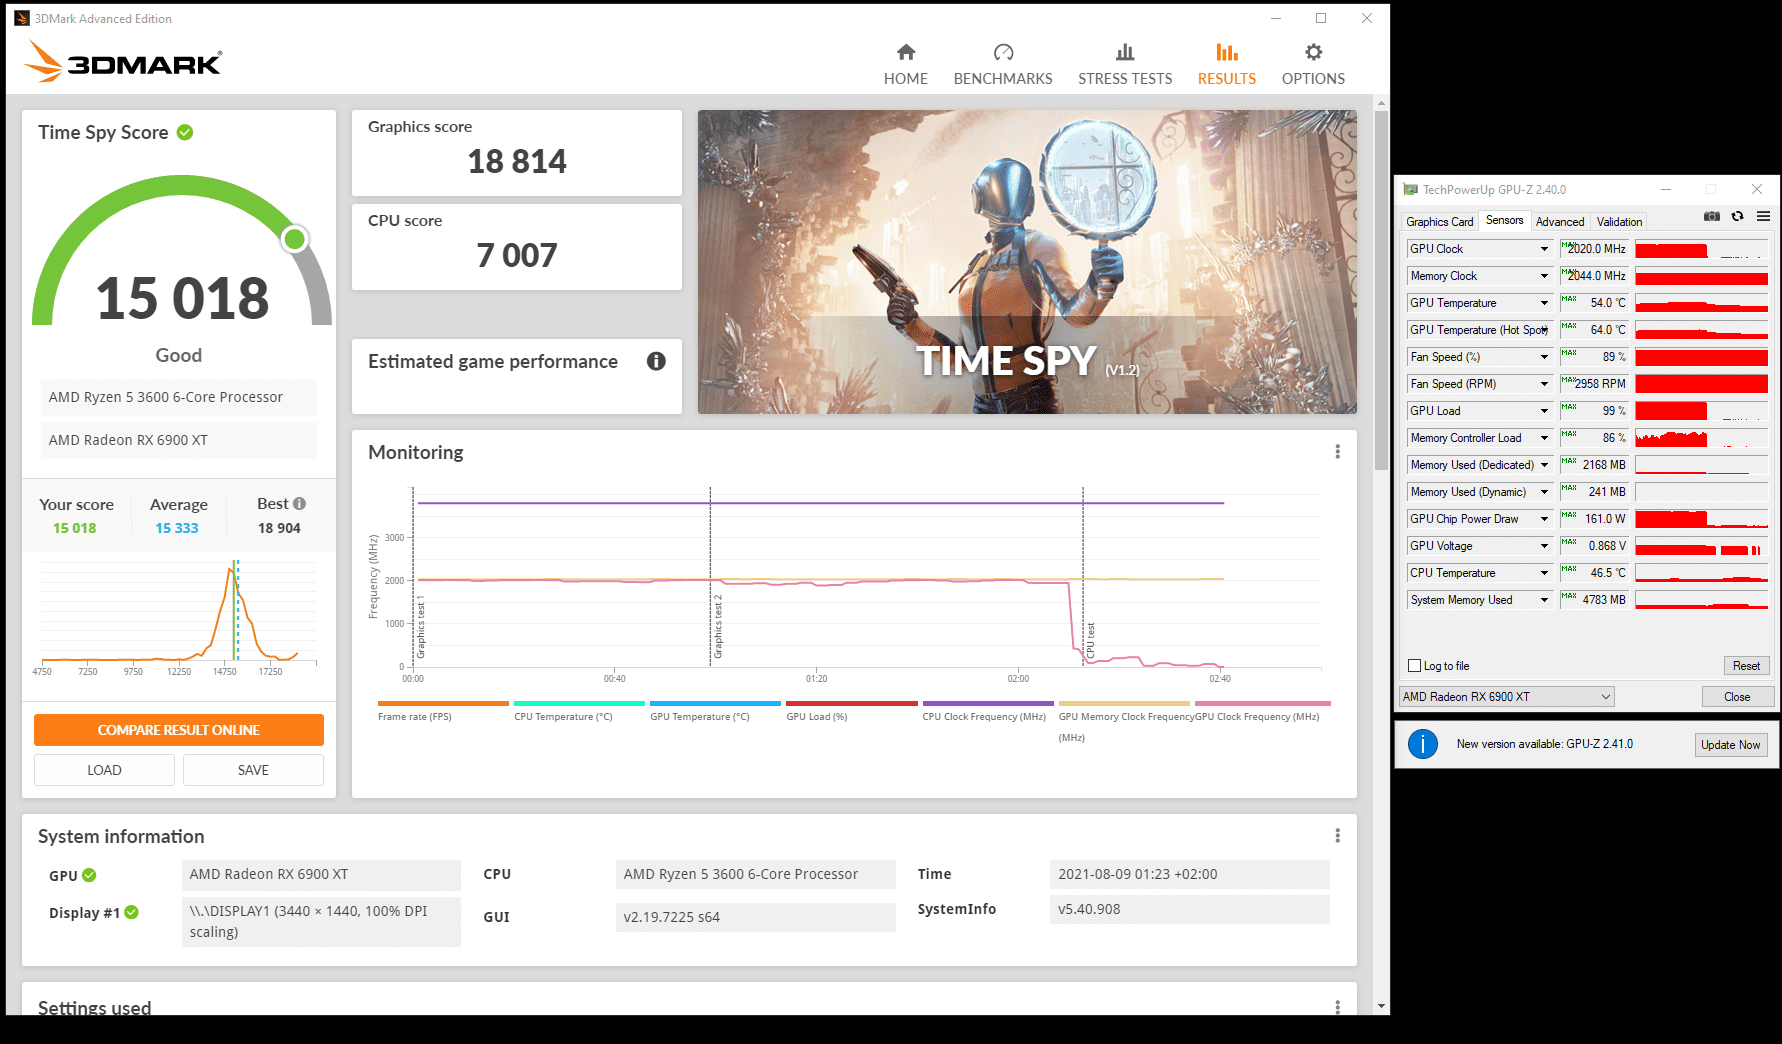Click Reset button in GPU-Z
1782x1044 pixels.
click(1746, 666)
